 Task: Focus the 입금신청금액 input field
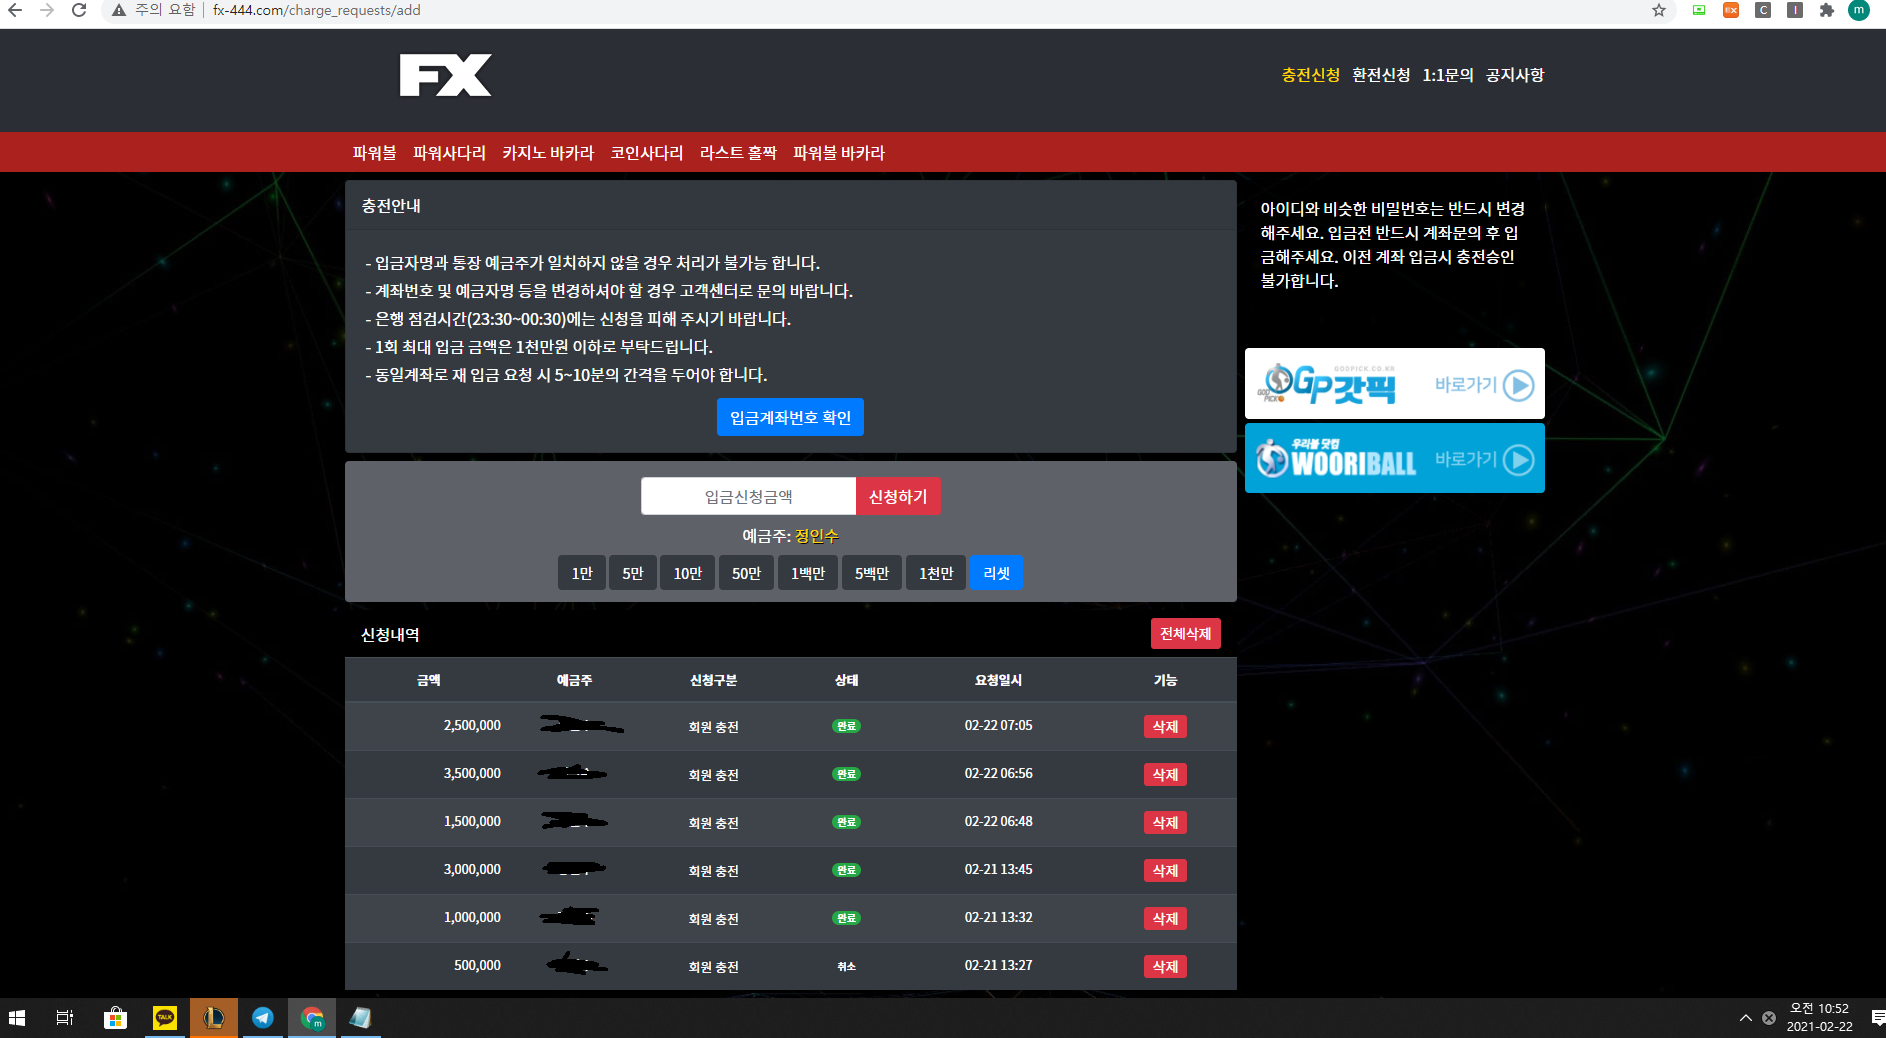tap(748, 497)
